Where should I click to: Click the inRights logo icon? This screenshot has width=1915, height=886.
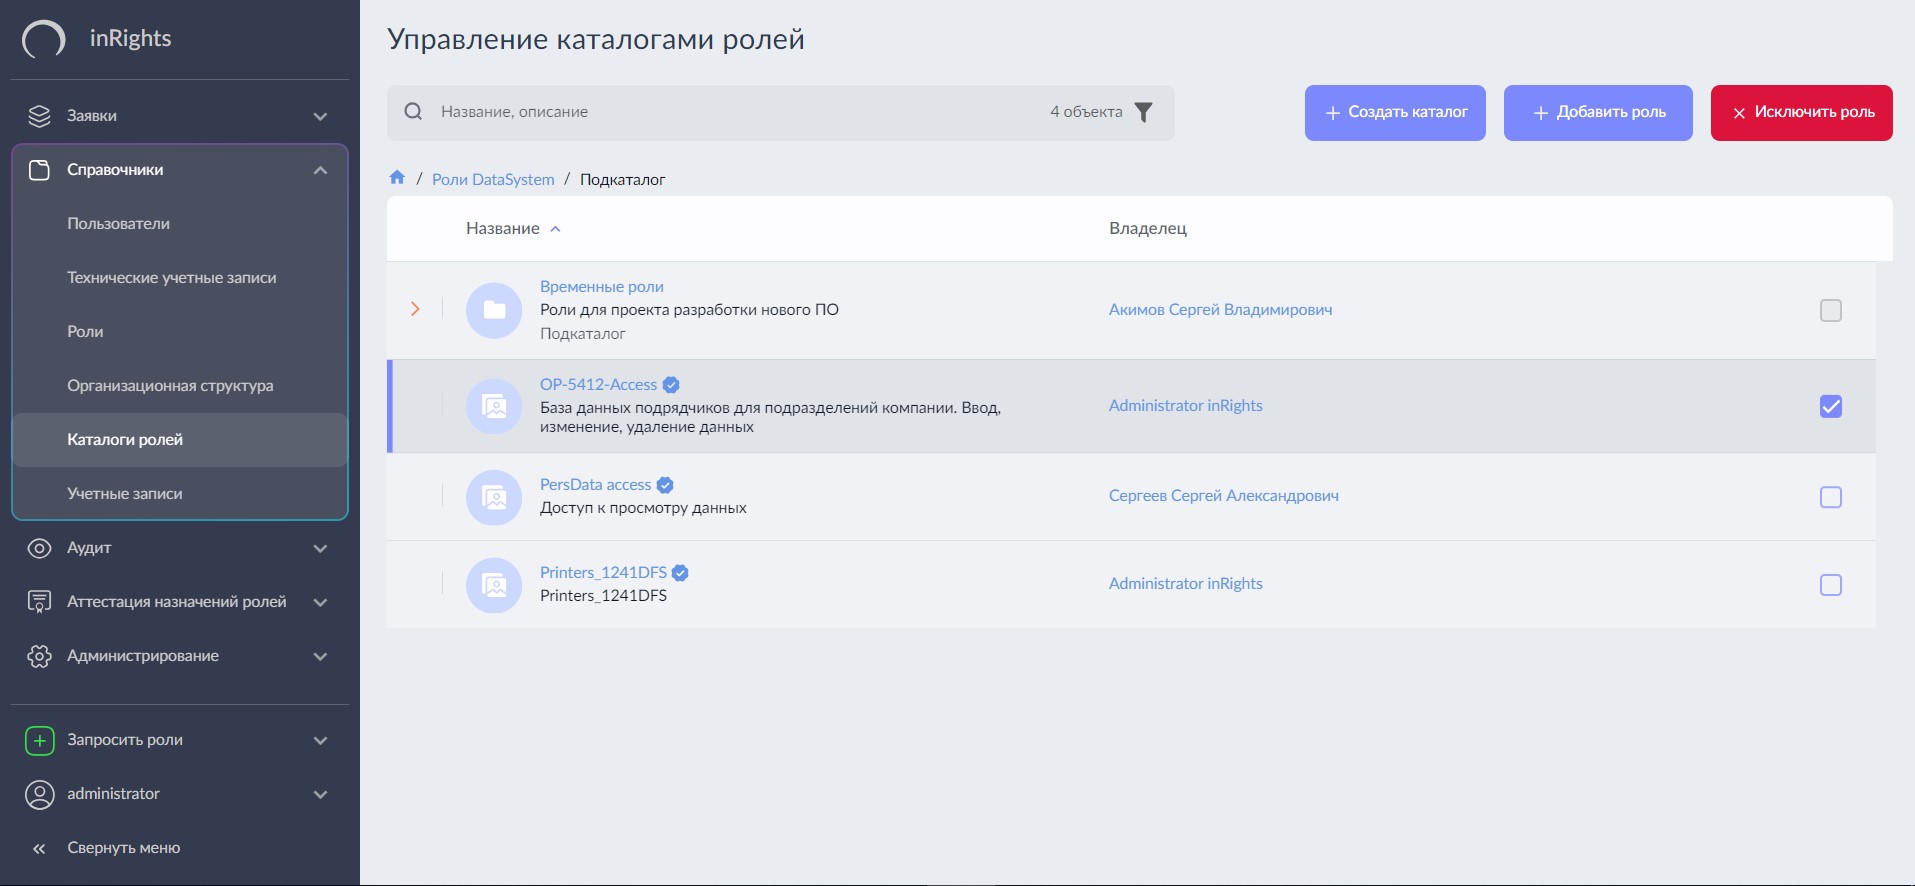coord(44,39)
